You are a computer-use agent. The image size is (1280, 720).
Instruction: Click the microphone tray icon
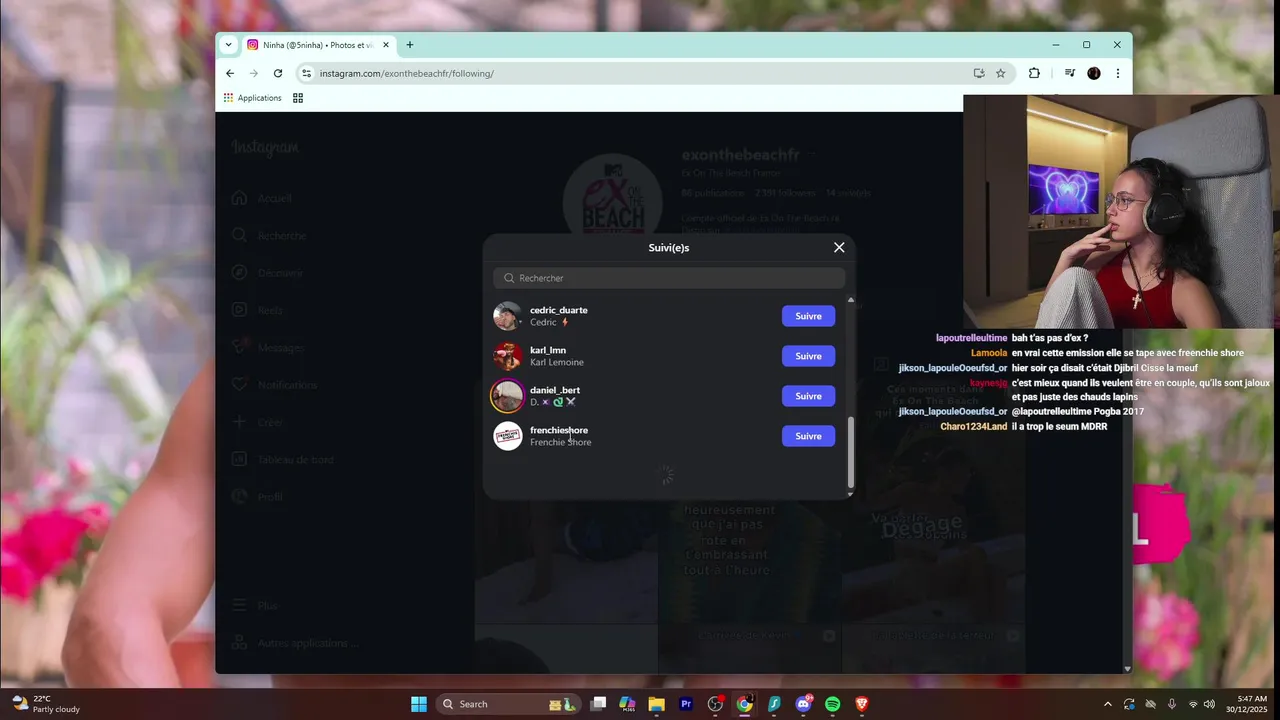pos(1171,704)
